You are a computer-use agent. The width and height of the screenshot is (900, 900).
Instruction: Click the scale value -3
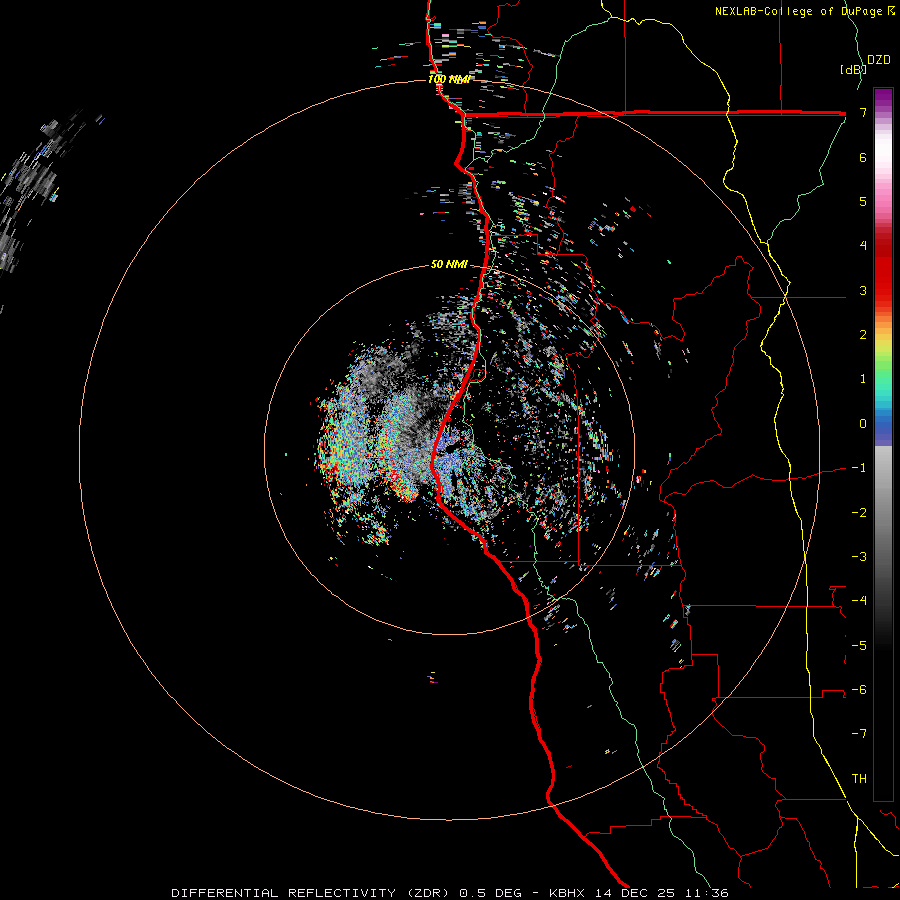click(859, 557)
